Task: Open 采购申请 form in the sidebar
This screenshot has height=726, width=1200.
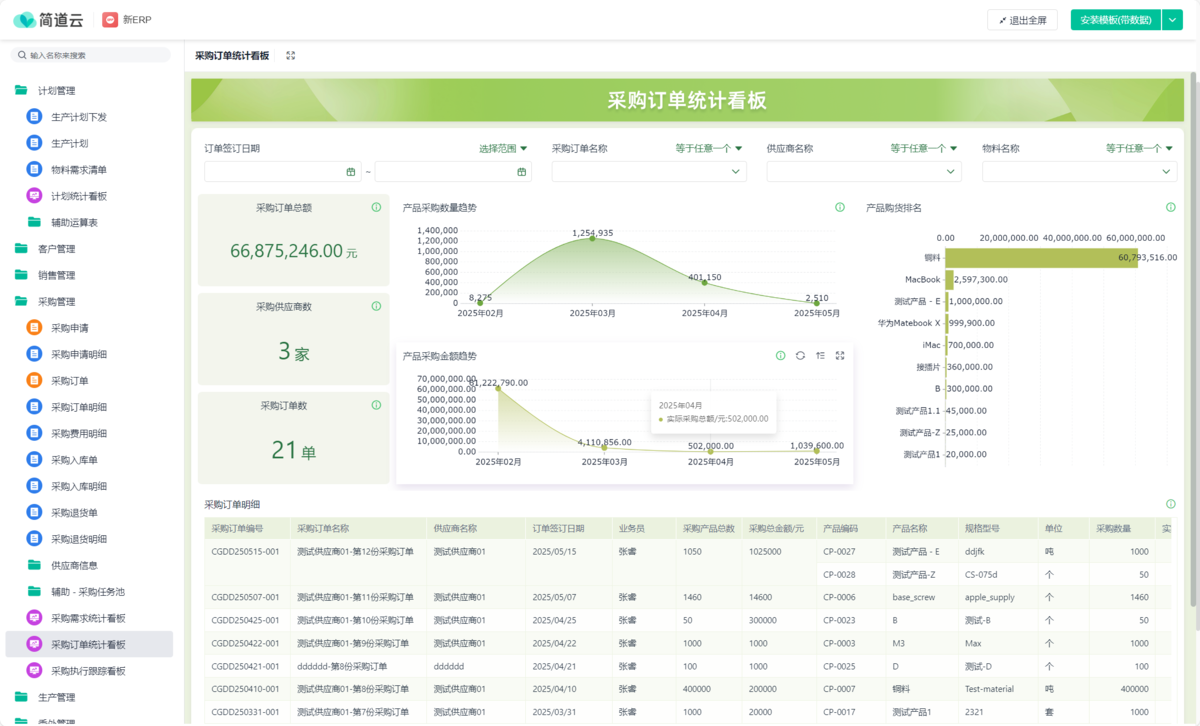Action: pyautogui.click(x=70, y=328)
